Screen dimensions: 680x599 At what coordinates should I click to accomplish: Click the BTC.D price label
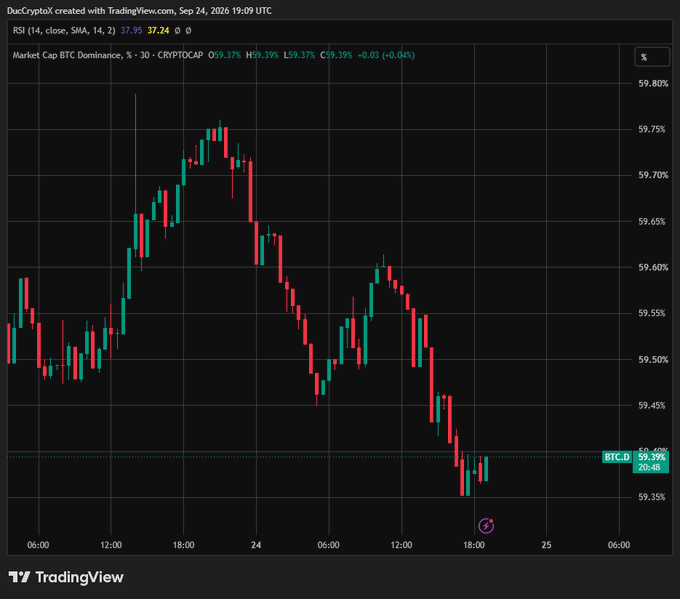pos(617,457)
